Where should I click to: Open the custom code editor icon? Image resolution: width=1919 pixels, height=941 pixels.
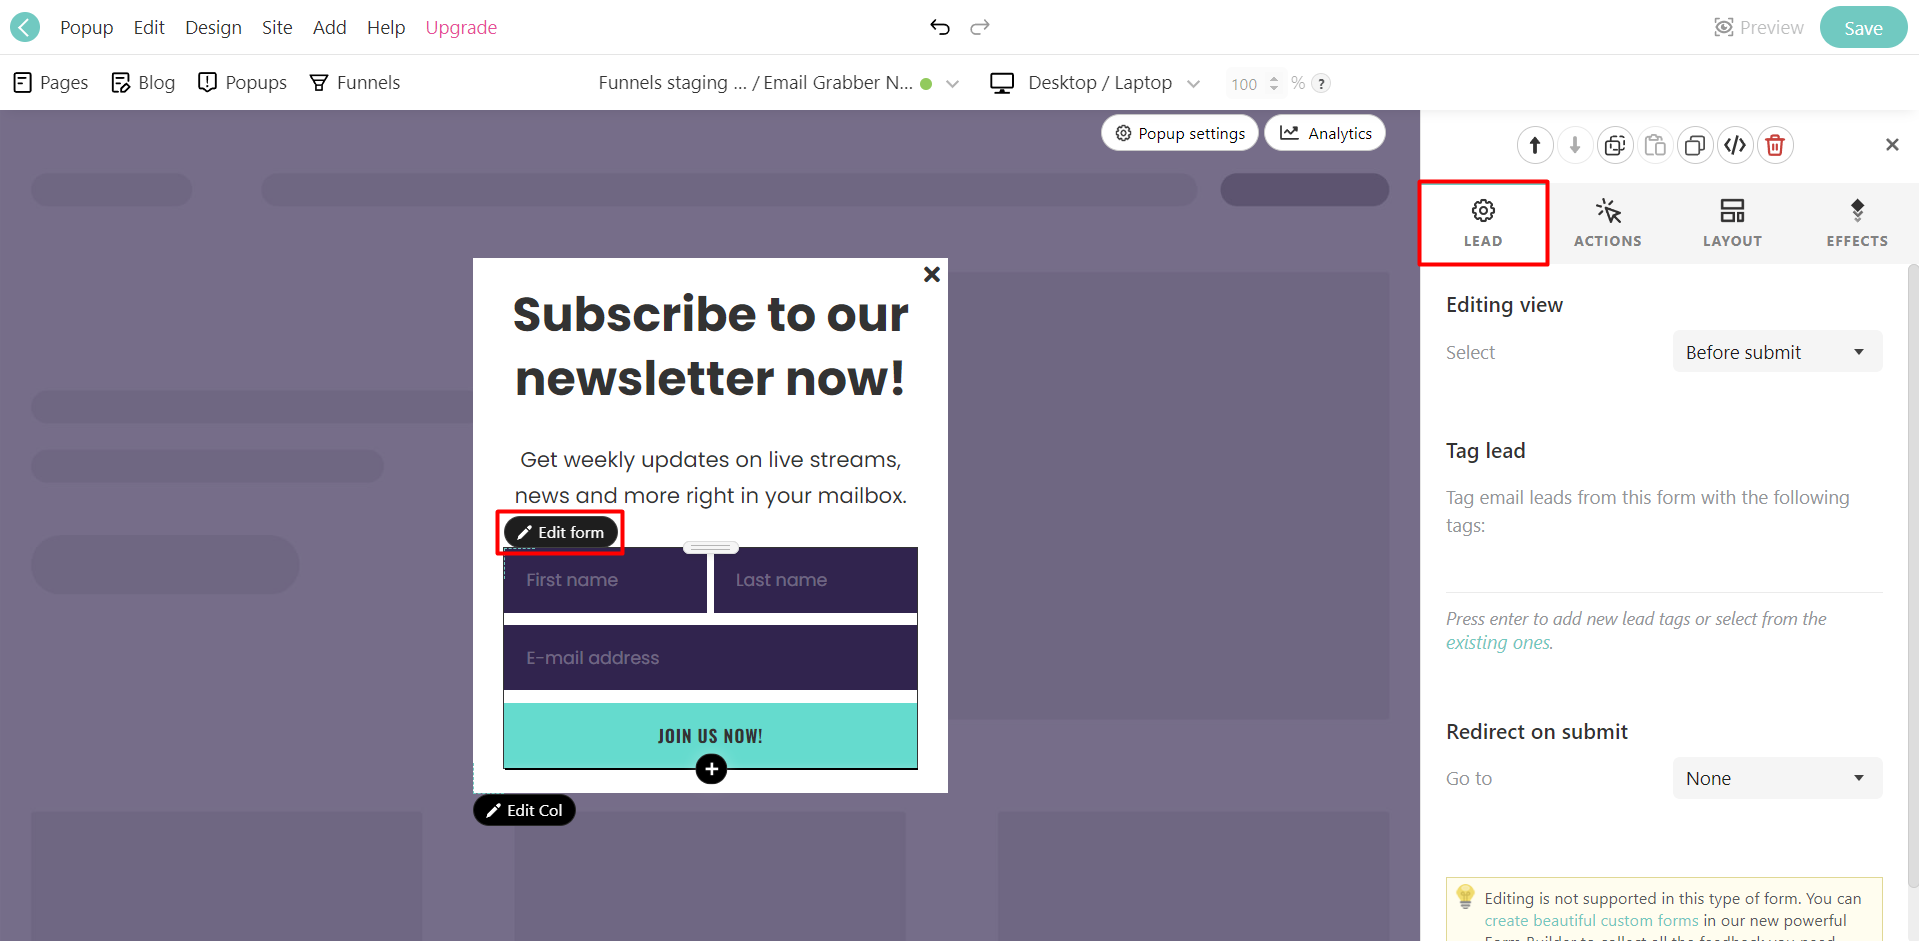coord(1735,145)
